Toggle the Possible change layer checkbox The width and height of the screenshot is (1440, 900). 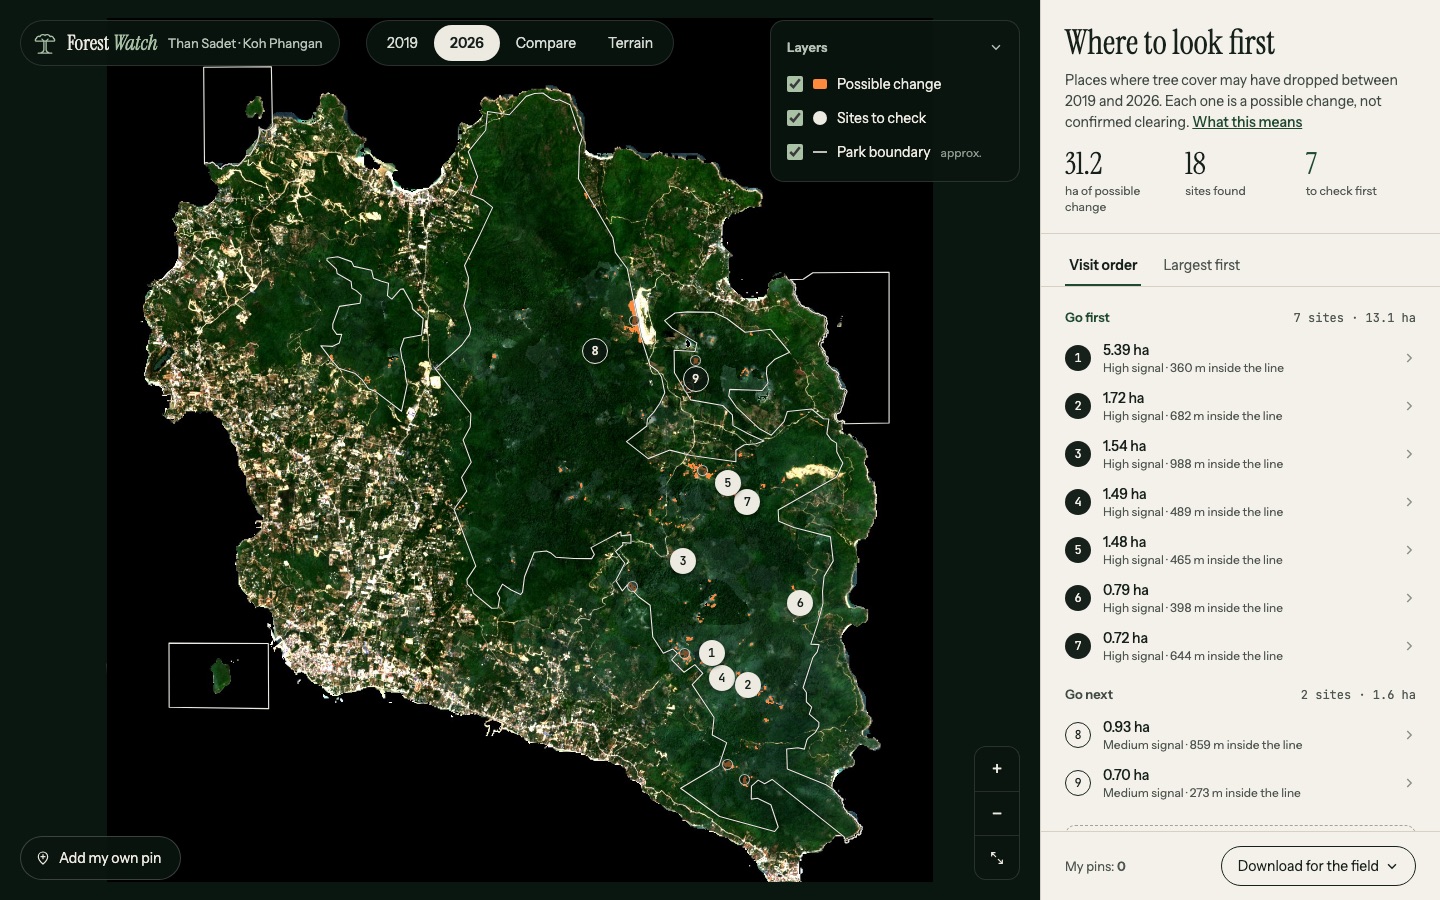click(795, 84)
